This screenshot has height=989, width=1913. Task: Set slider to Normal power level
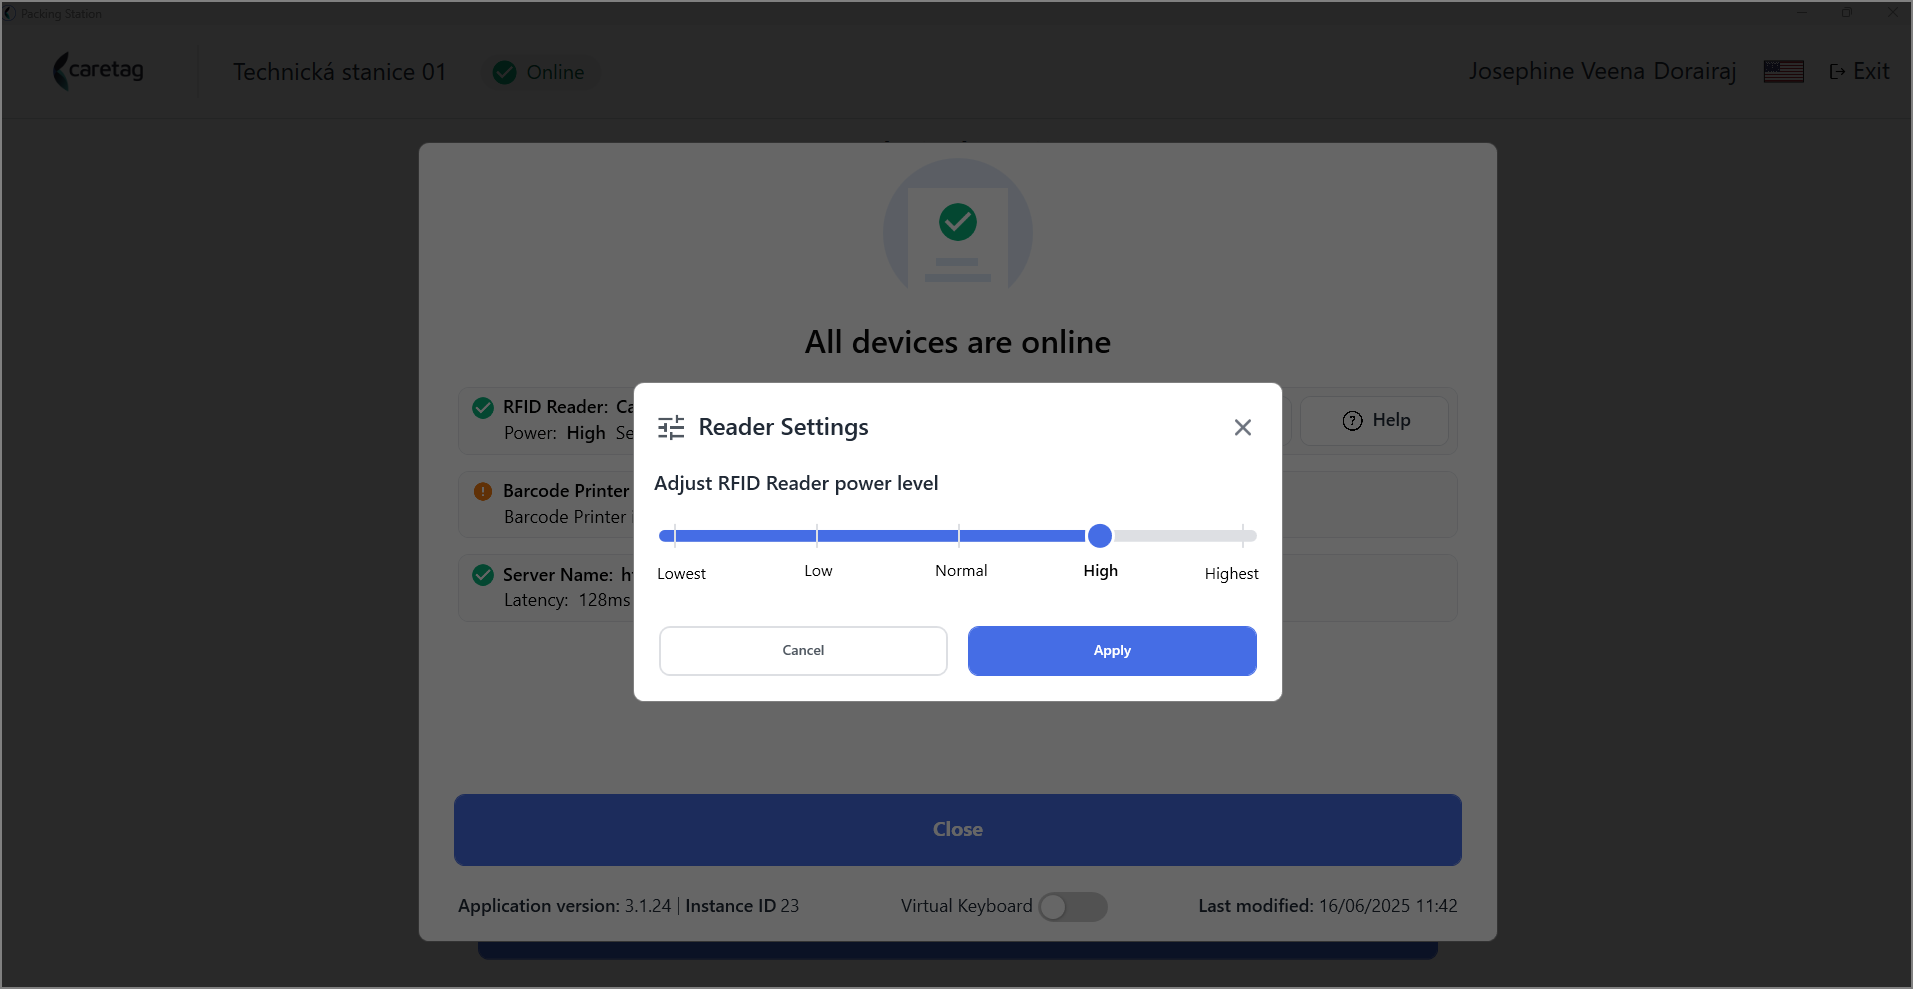tap(959, 536)
